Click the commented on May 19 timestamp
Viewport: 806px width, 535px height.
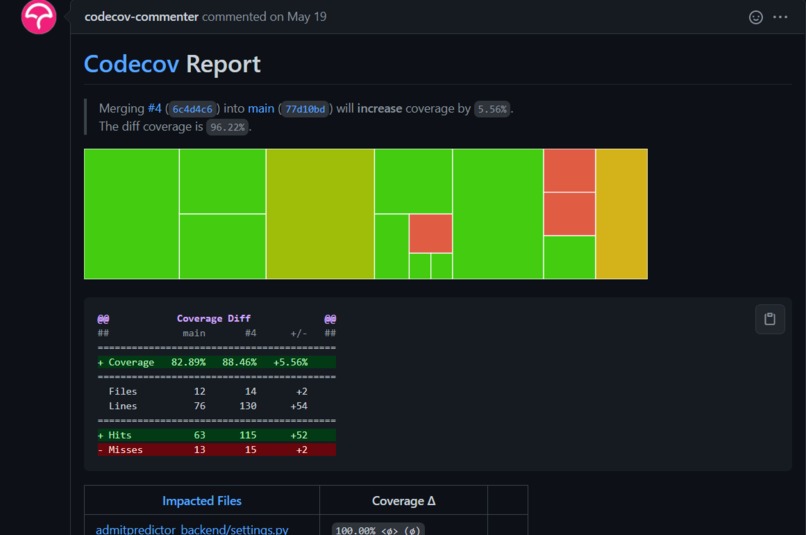pyautogui.click(x=264, y=17)
